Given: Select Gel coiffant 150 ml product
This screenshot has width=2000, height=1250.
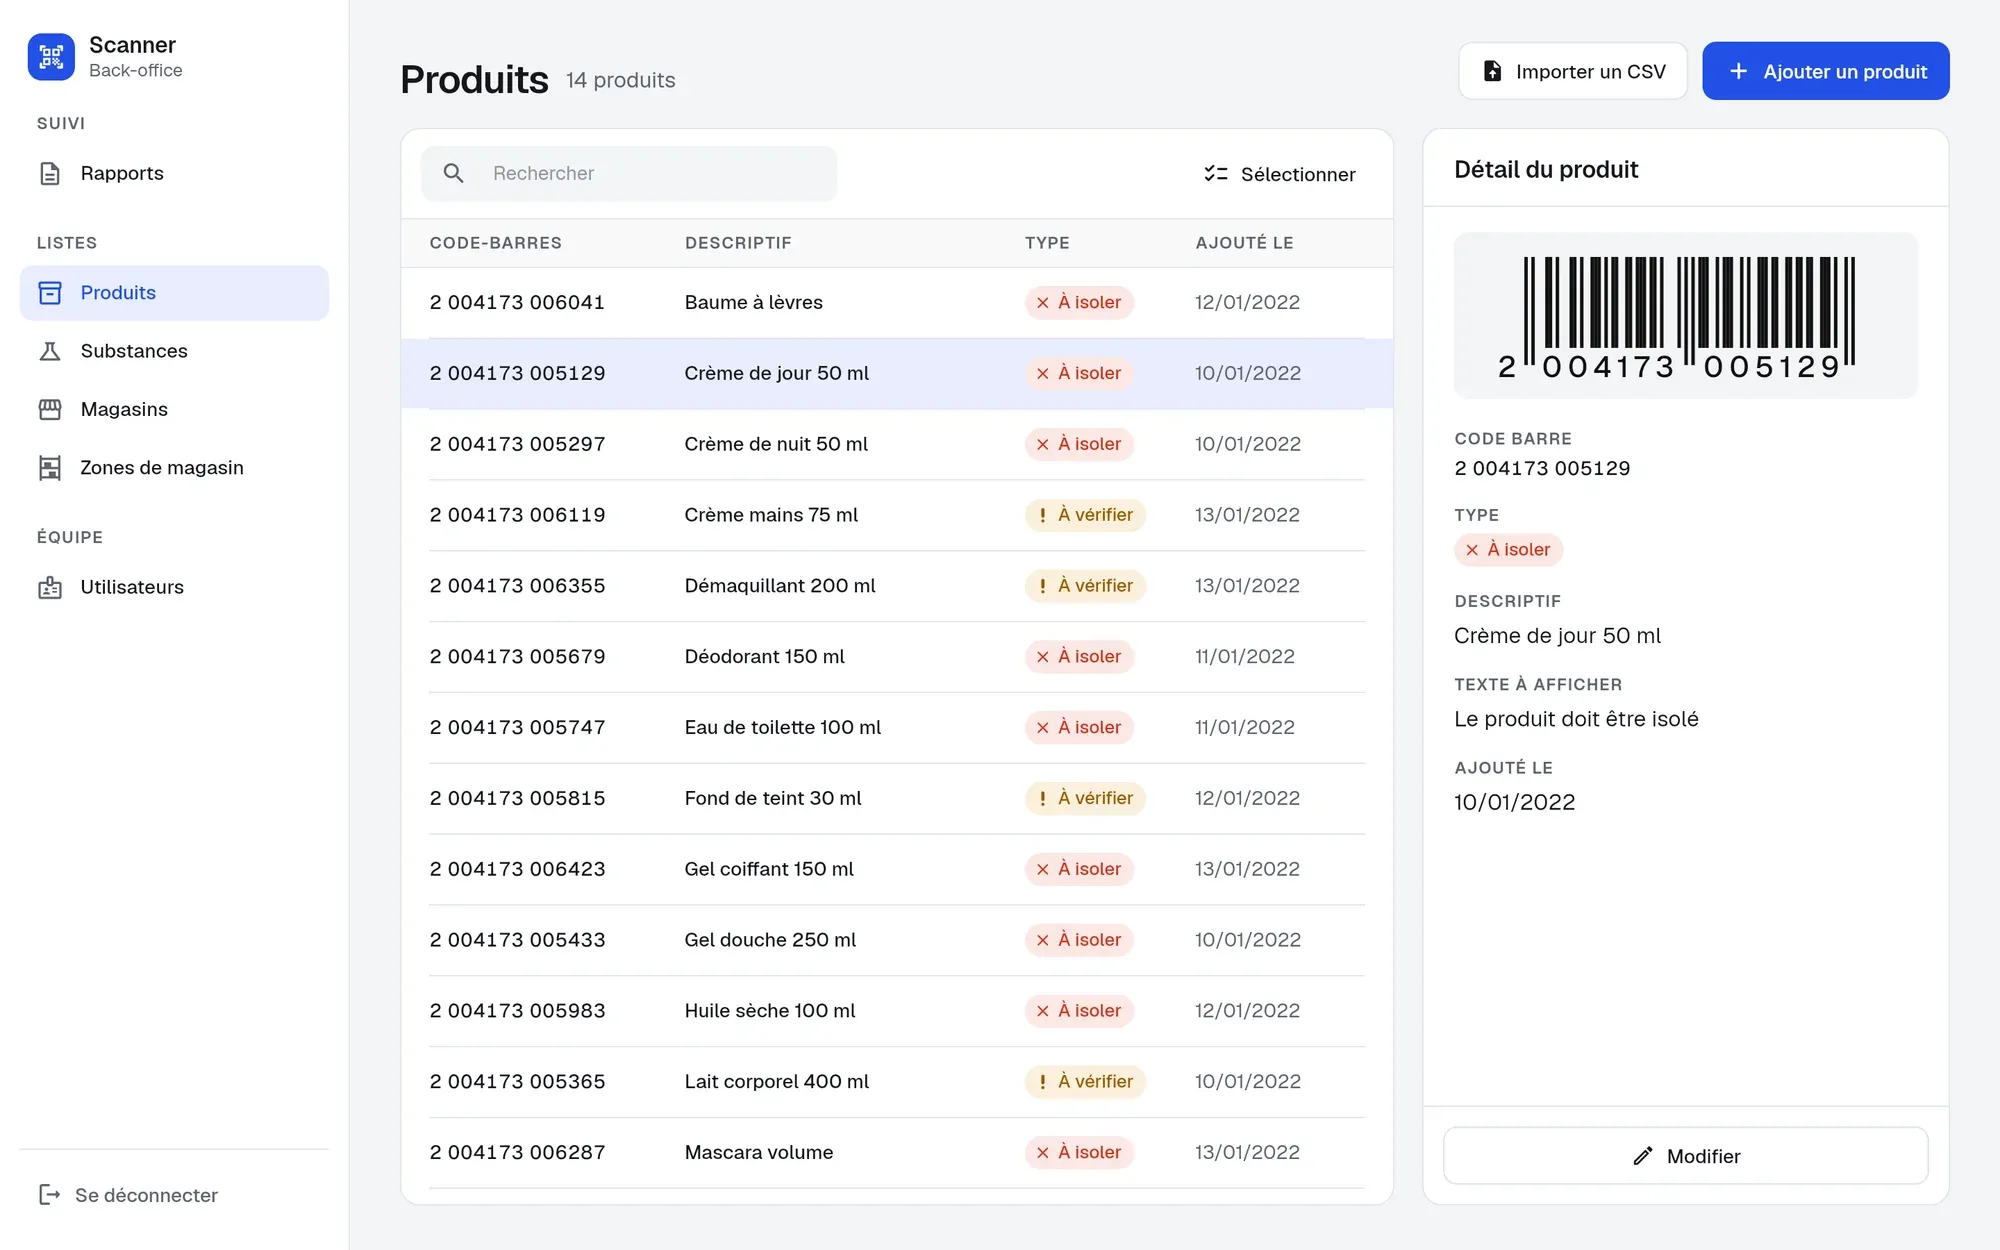Looking at the screenshot, I should tap(897, 869).
